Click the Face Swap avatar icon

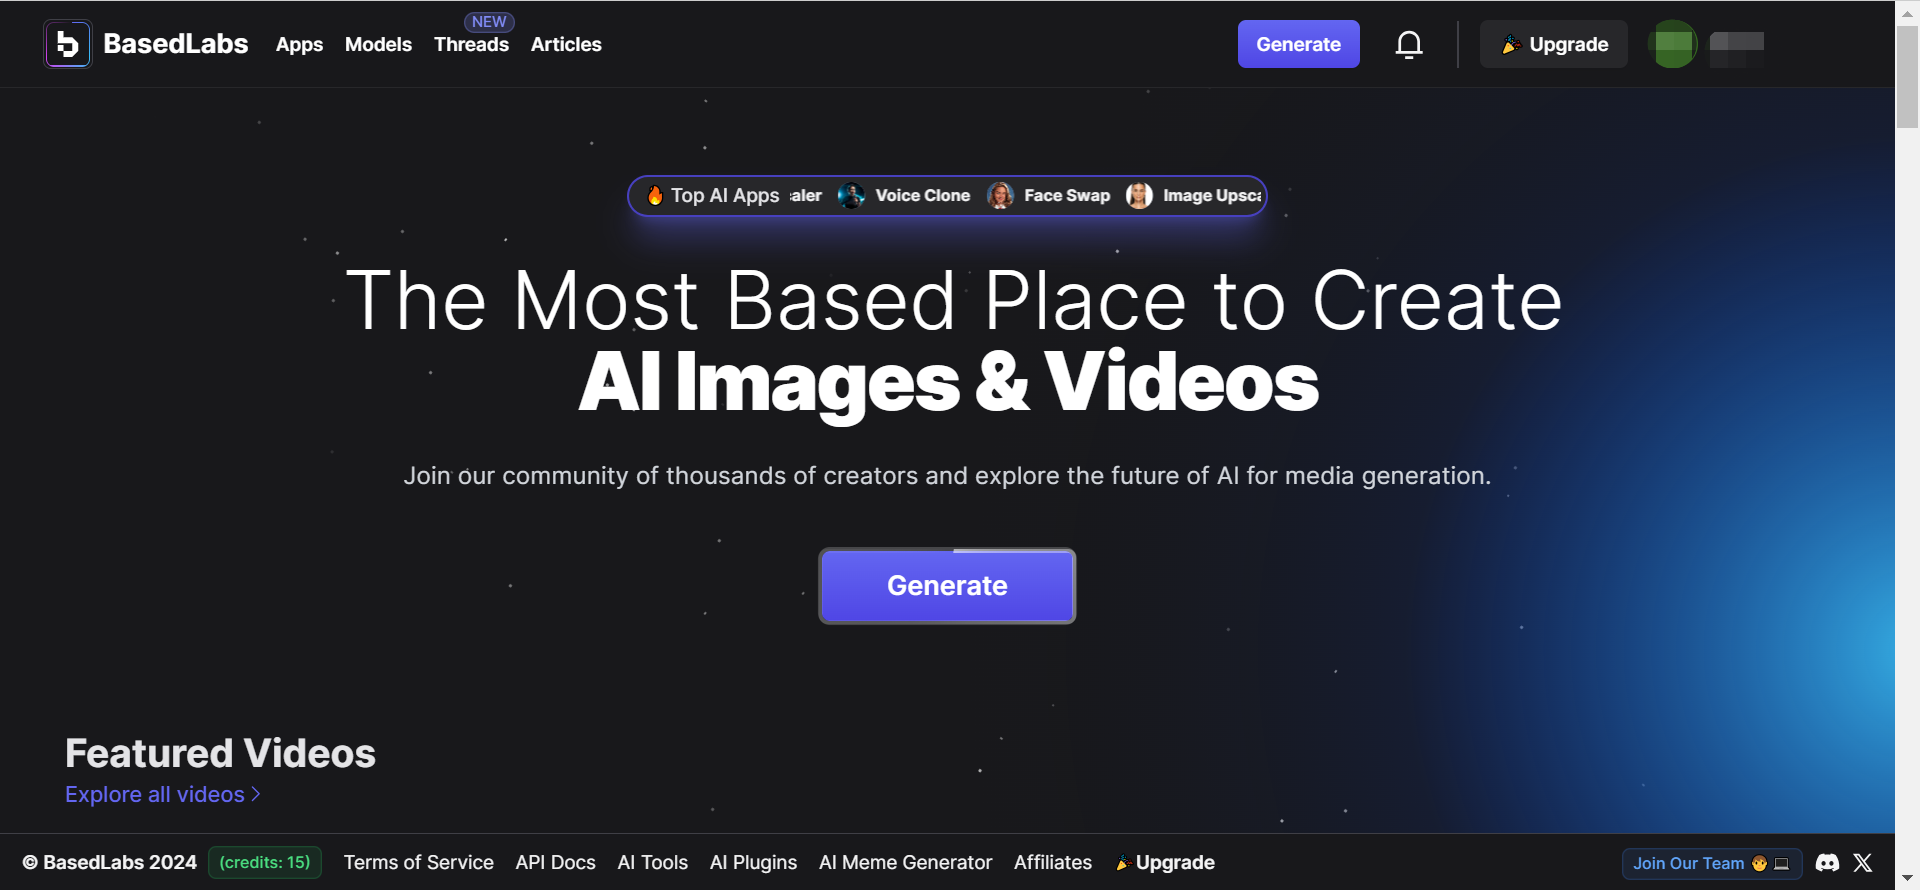coord(1000,196)
